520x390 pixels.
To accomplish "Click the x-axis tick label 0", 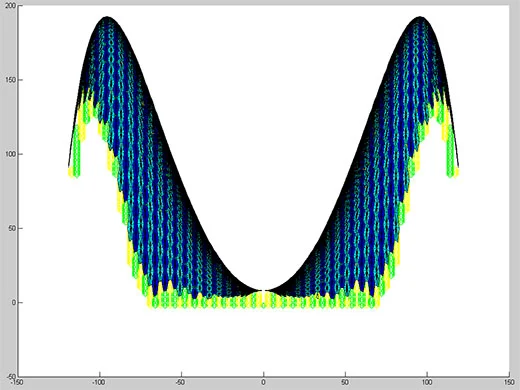I will pos(263,382).
